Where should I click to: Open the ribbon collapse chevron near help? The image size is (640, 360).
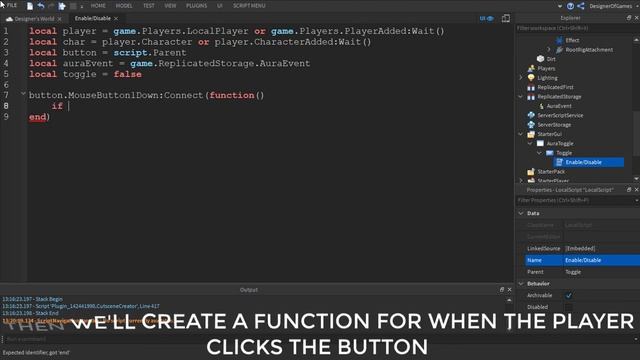pos(560,6)
